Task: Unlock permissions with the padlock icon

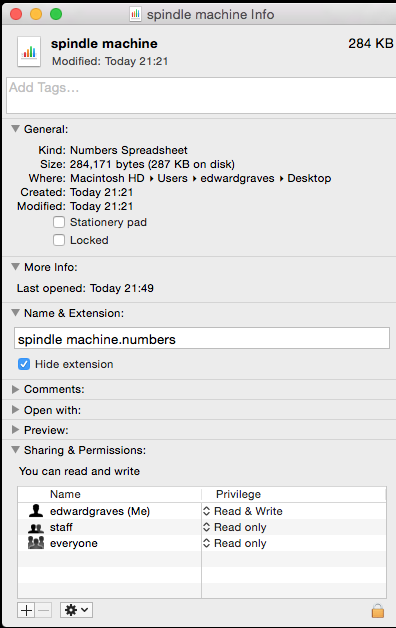Action: pyautogui.click(x=378, y=611)
